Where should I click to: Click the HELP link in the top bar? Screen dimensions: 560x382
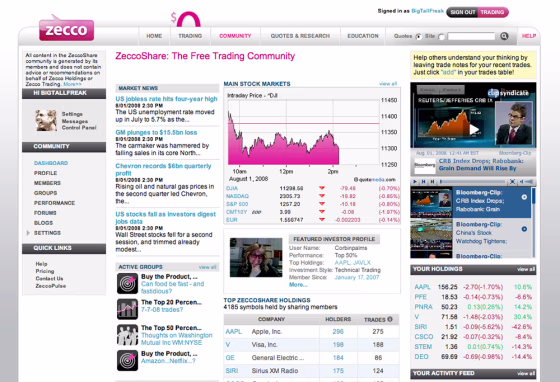point(529,36)
